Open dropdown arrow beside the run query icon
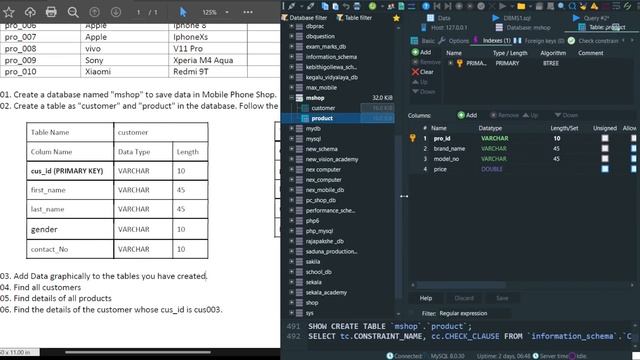Screen dimensions: 640x360 [x=511, y=6]
